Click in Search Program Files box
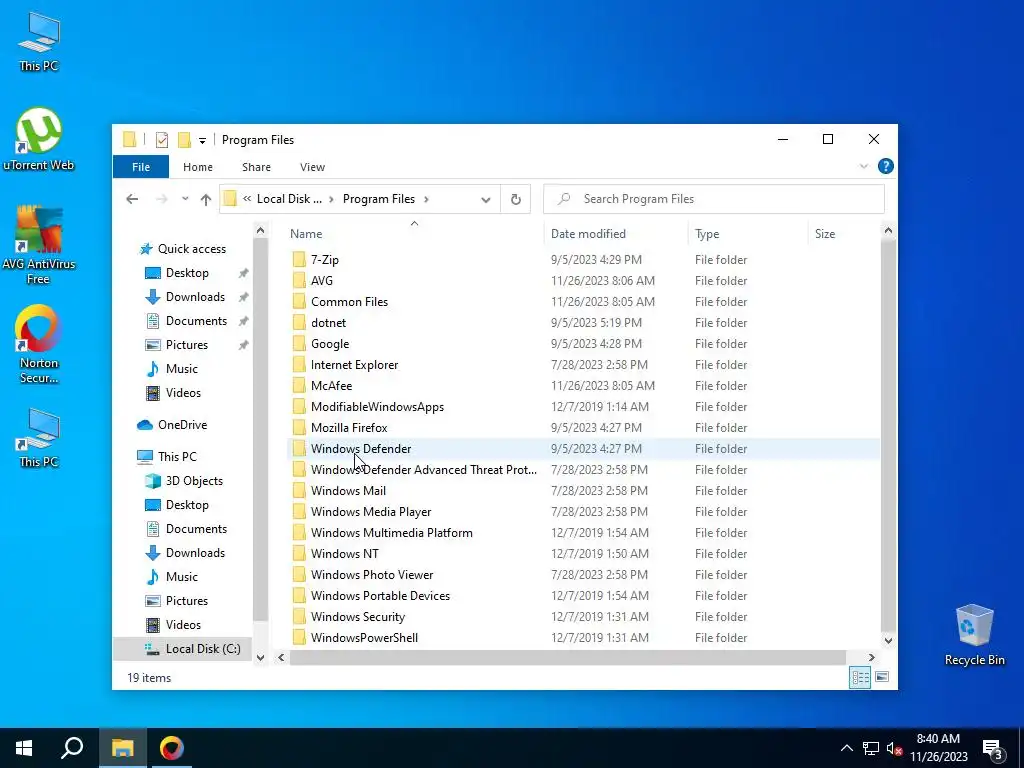 (714, 199)
